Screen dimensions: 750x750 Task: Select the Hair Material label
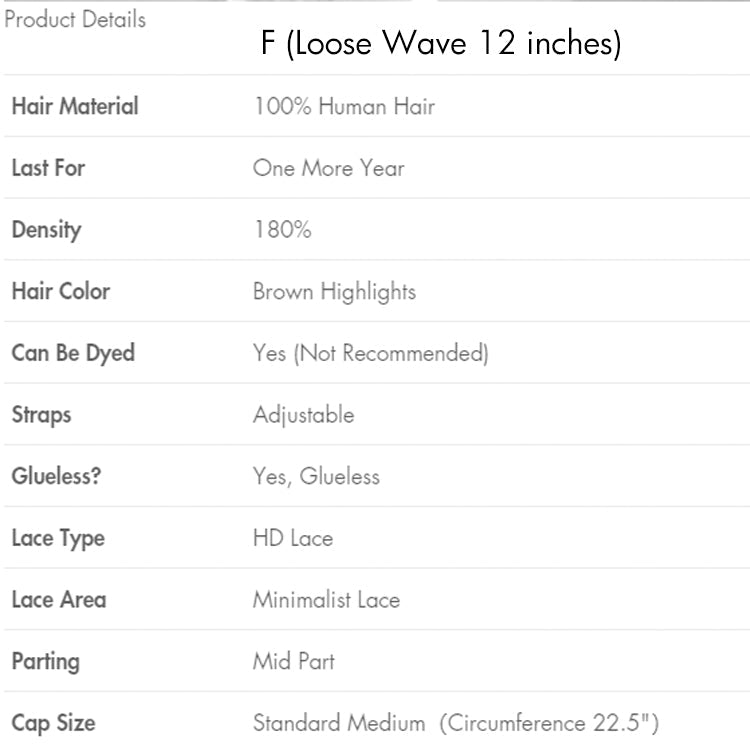point(75,106)
